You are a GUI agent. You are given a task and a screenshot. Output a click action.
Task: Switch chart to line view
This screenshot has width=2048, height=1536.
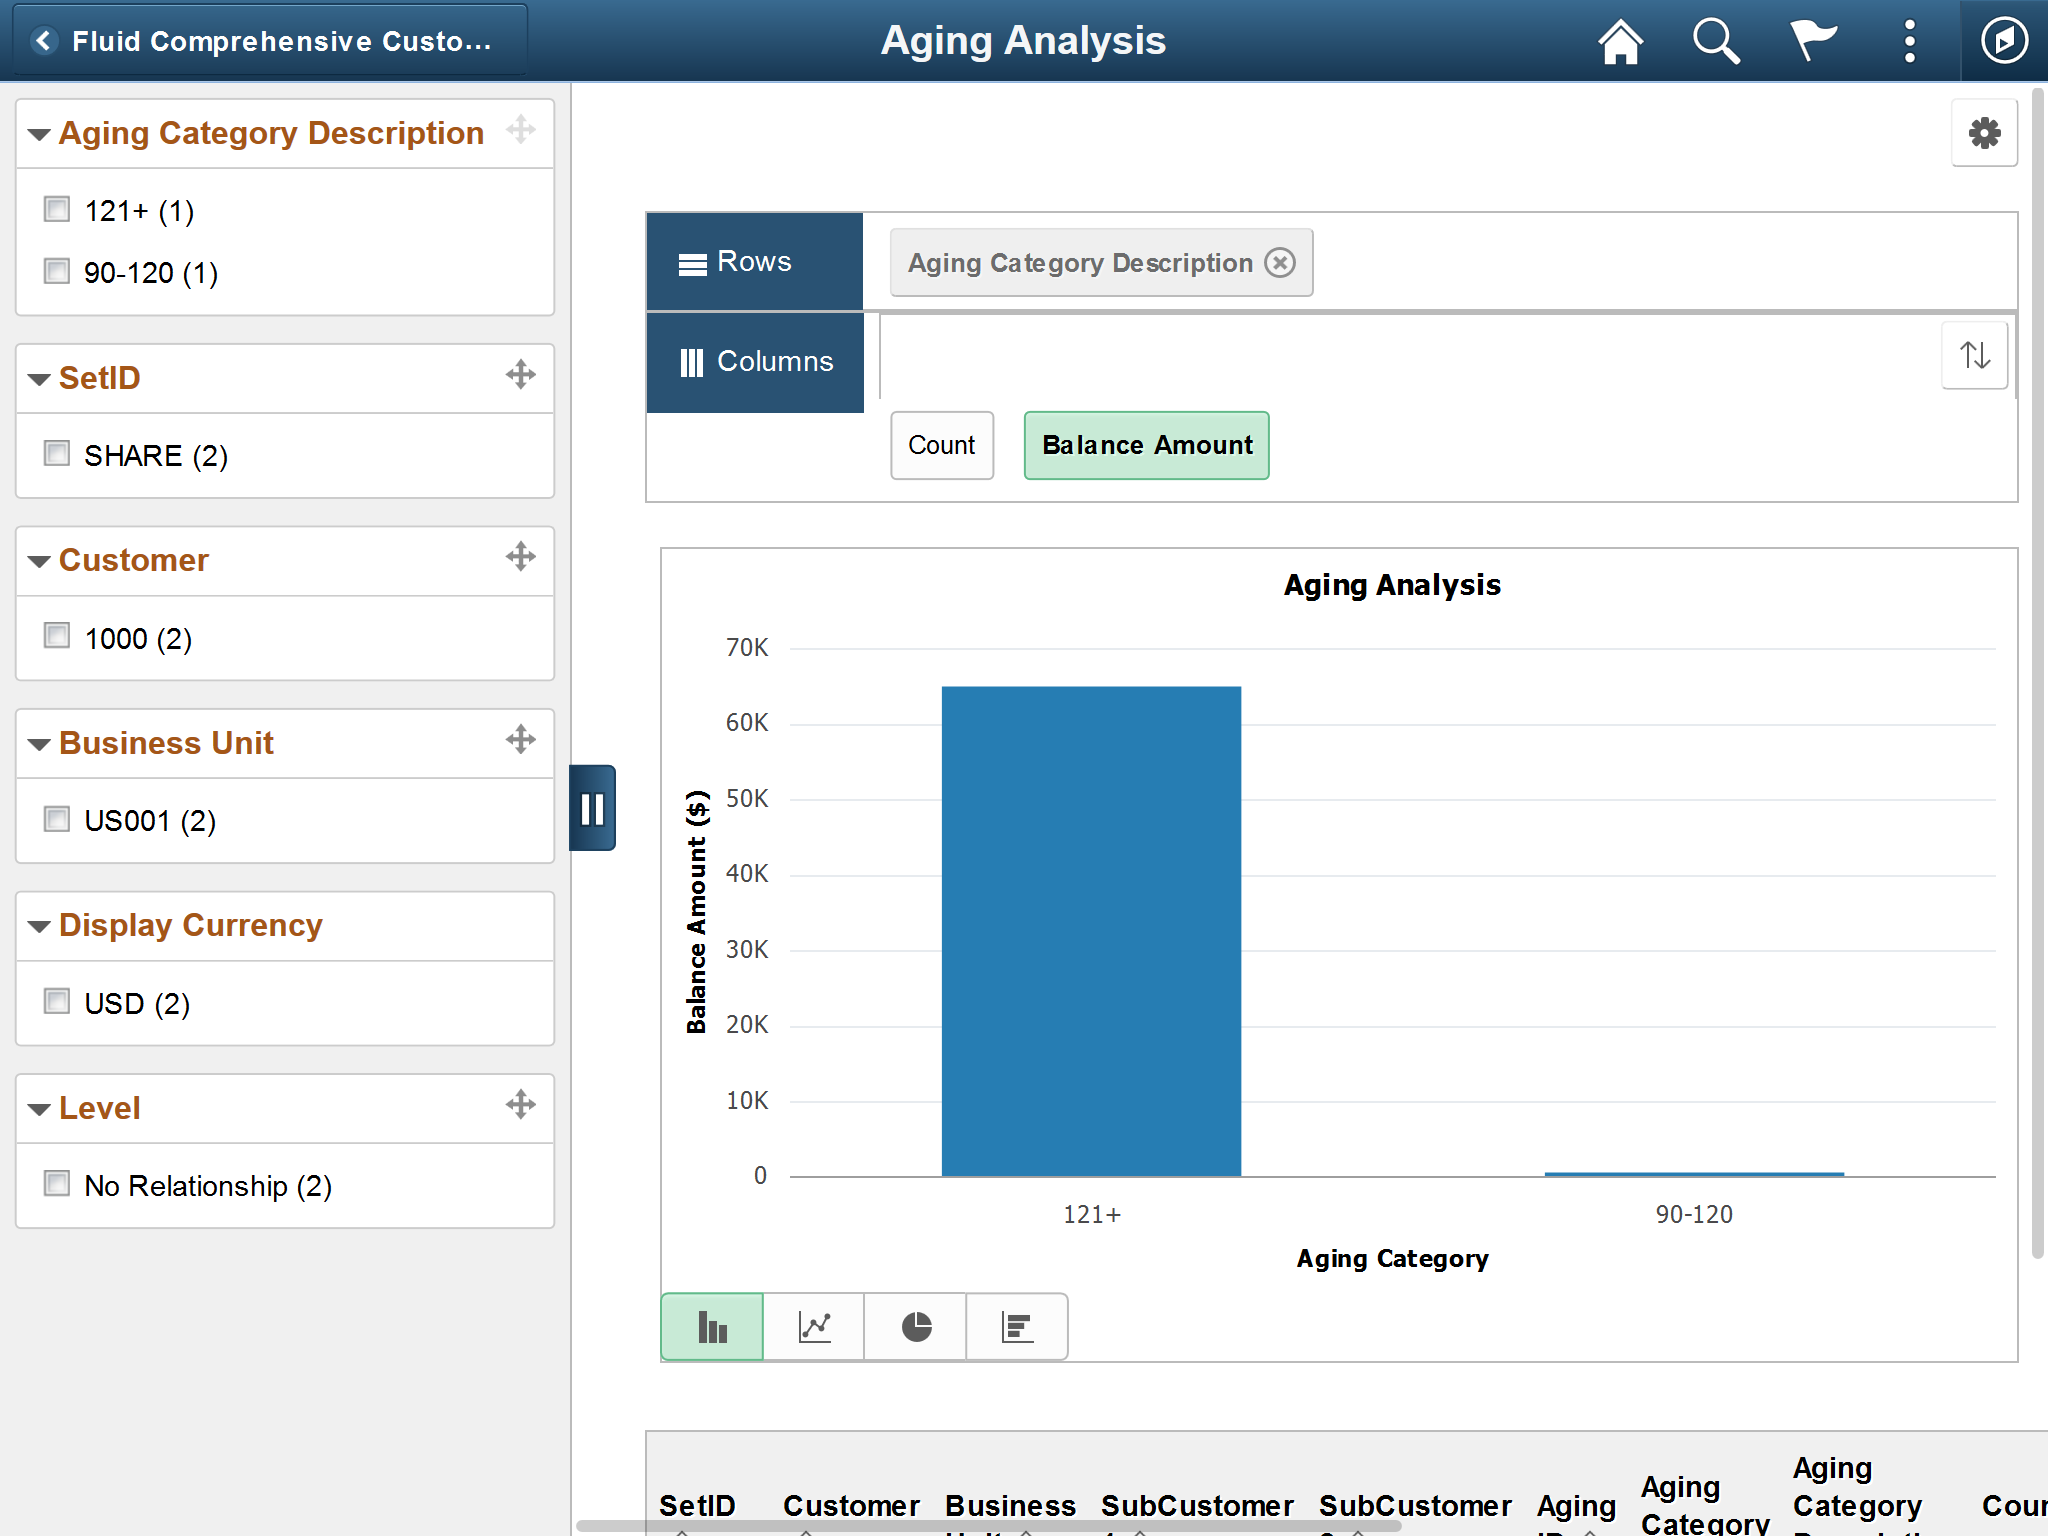(x=814, y=1327)
